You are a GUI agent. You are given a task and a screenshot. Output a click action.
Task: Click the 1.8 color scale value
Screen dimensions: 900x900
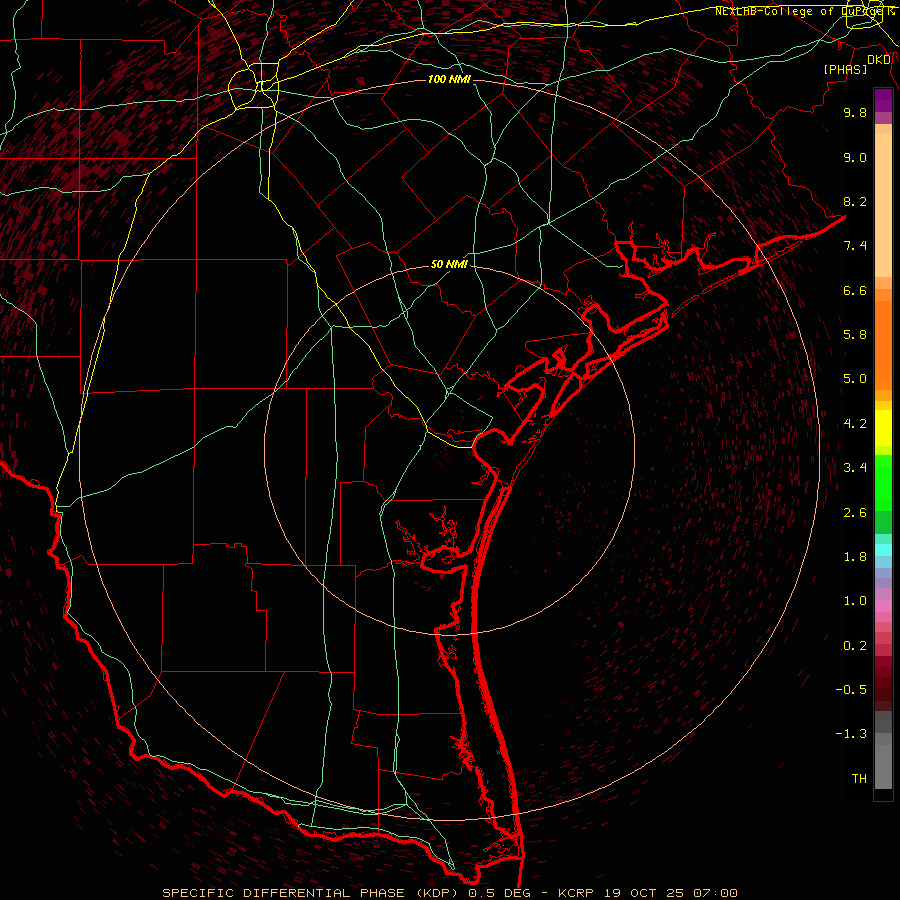[x=855, y=557]
